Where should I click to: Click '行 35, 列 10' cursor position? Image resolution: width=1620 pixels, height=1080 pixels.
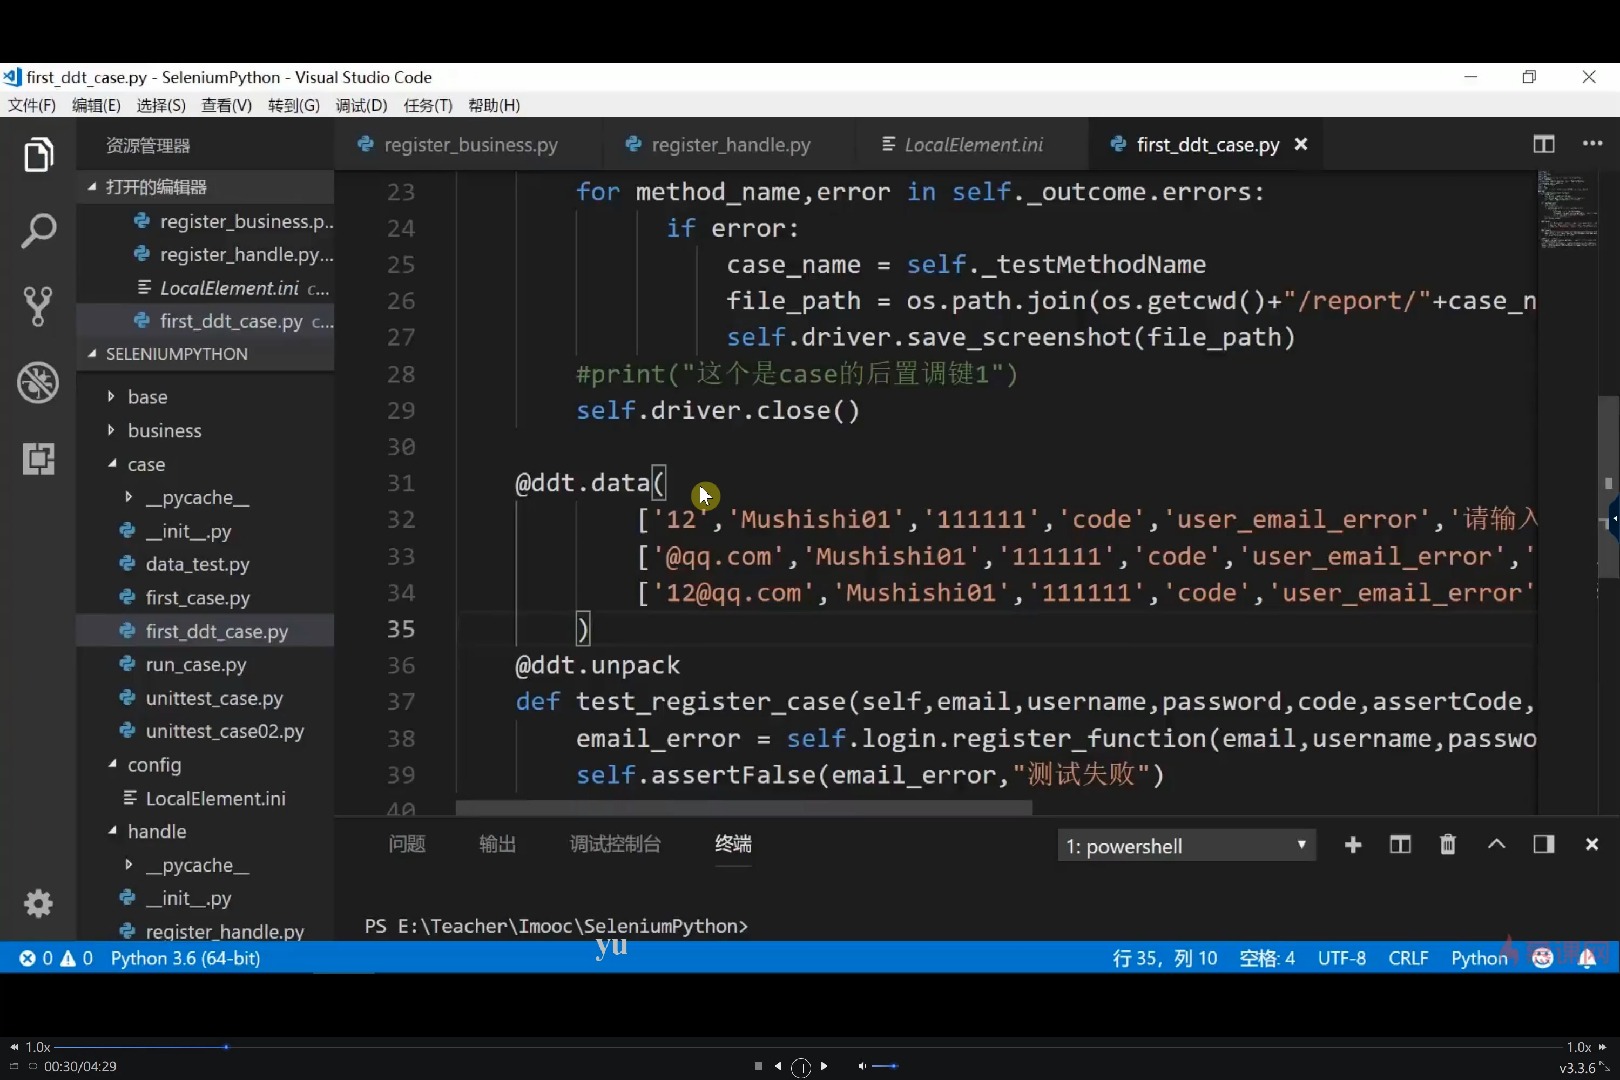tap(1165, 958)
